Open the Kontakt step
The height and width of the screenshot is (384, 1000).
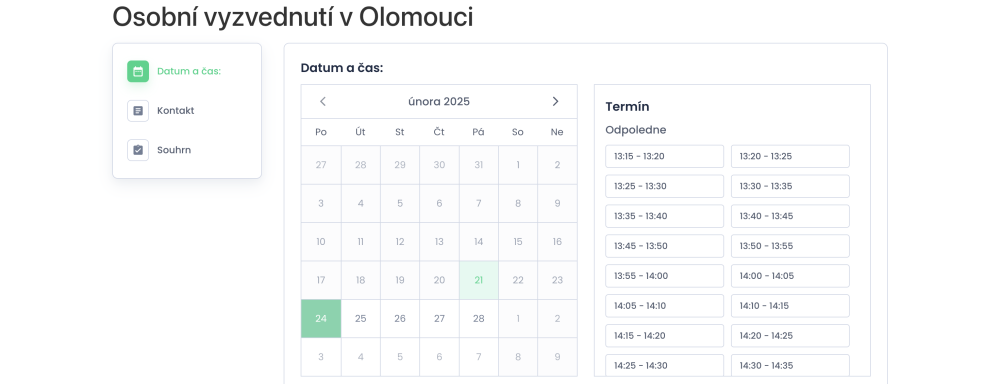click(x=175, y=111)
